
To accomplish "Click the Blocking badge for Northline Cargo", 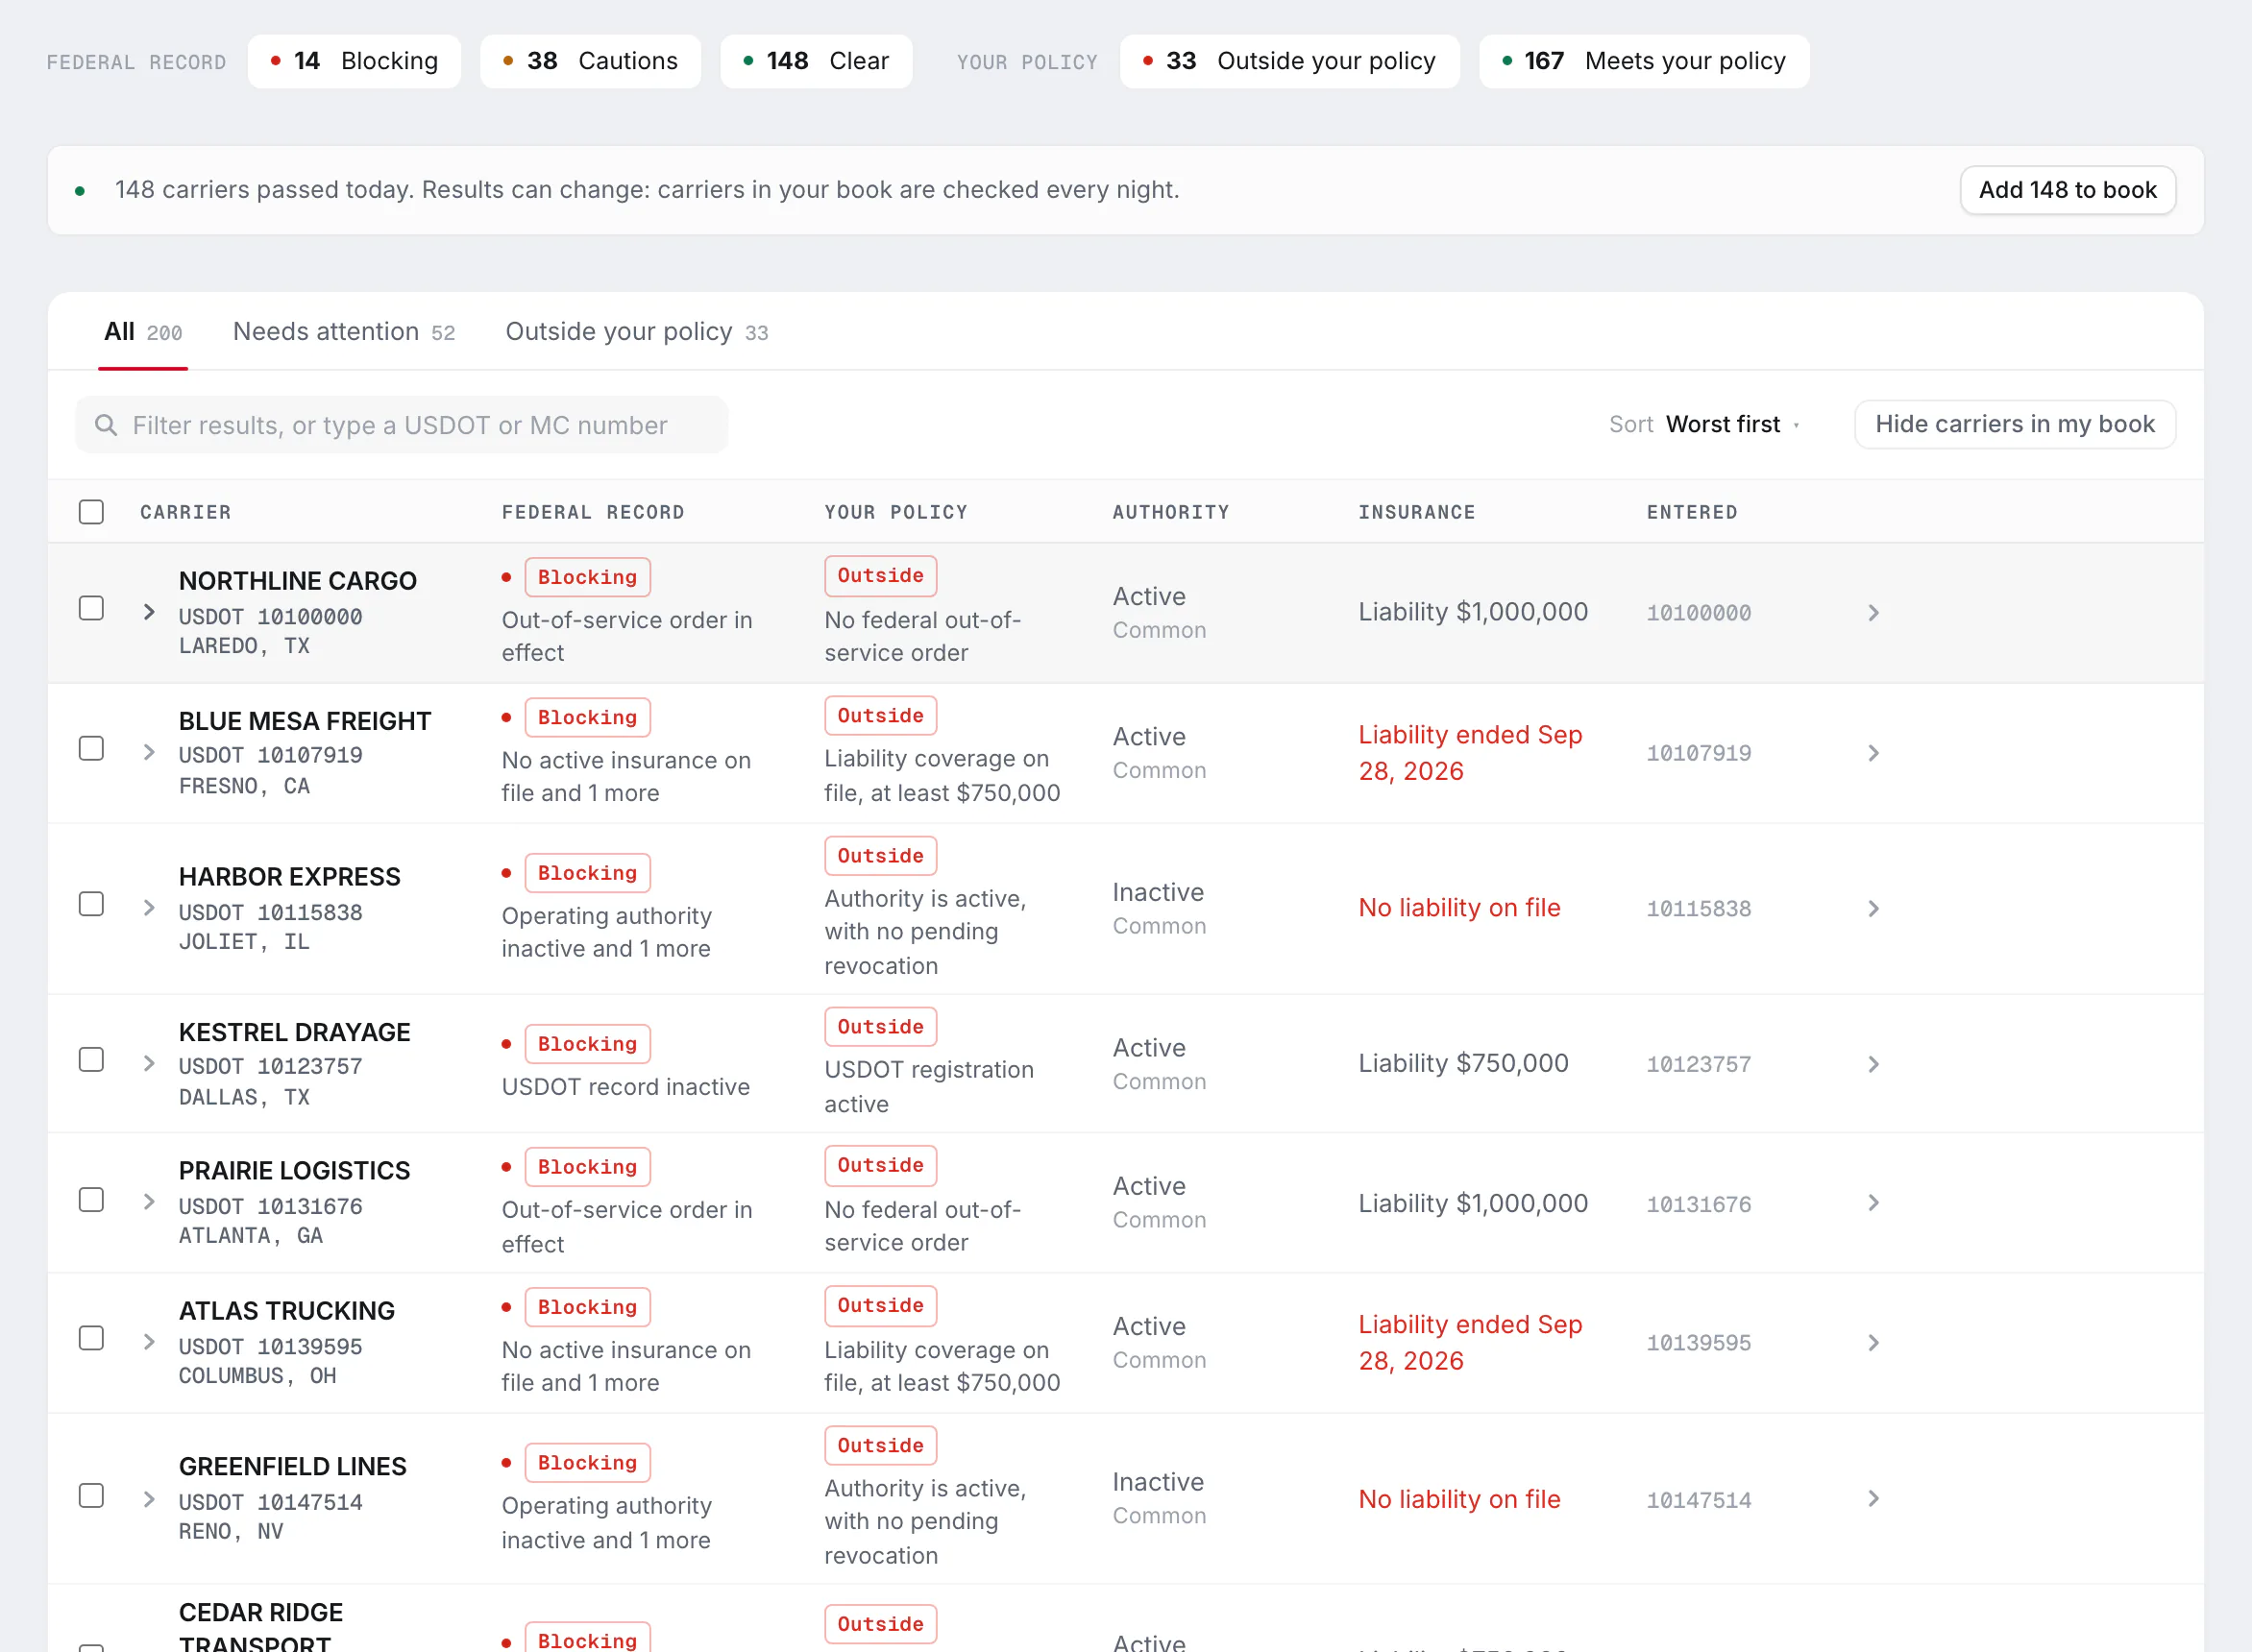I will 587,577.
